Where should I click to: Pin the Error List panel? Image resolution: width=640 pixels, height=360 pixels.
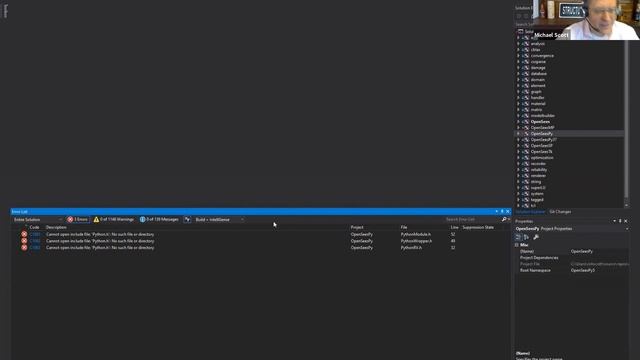point(502,211)
